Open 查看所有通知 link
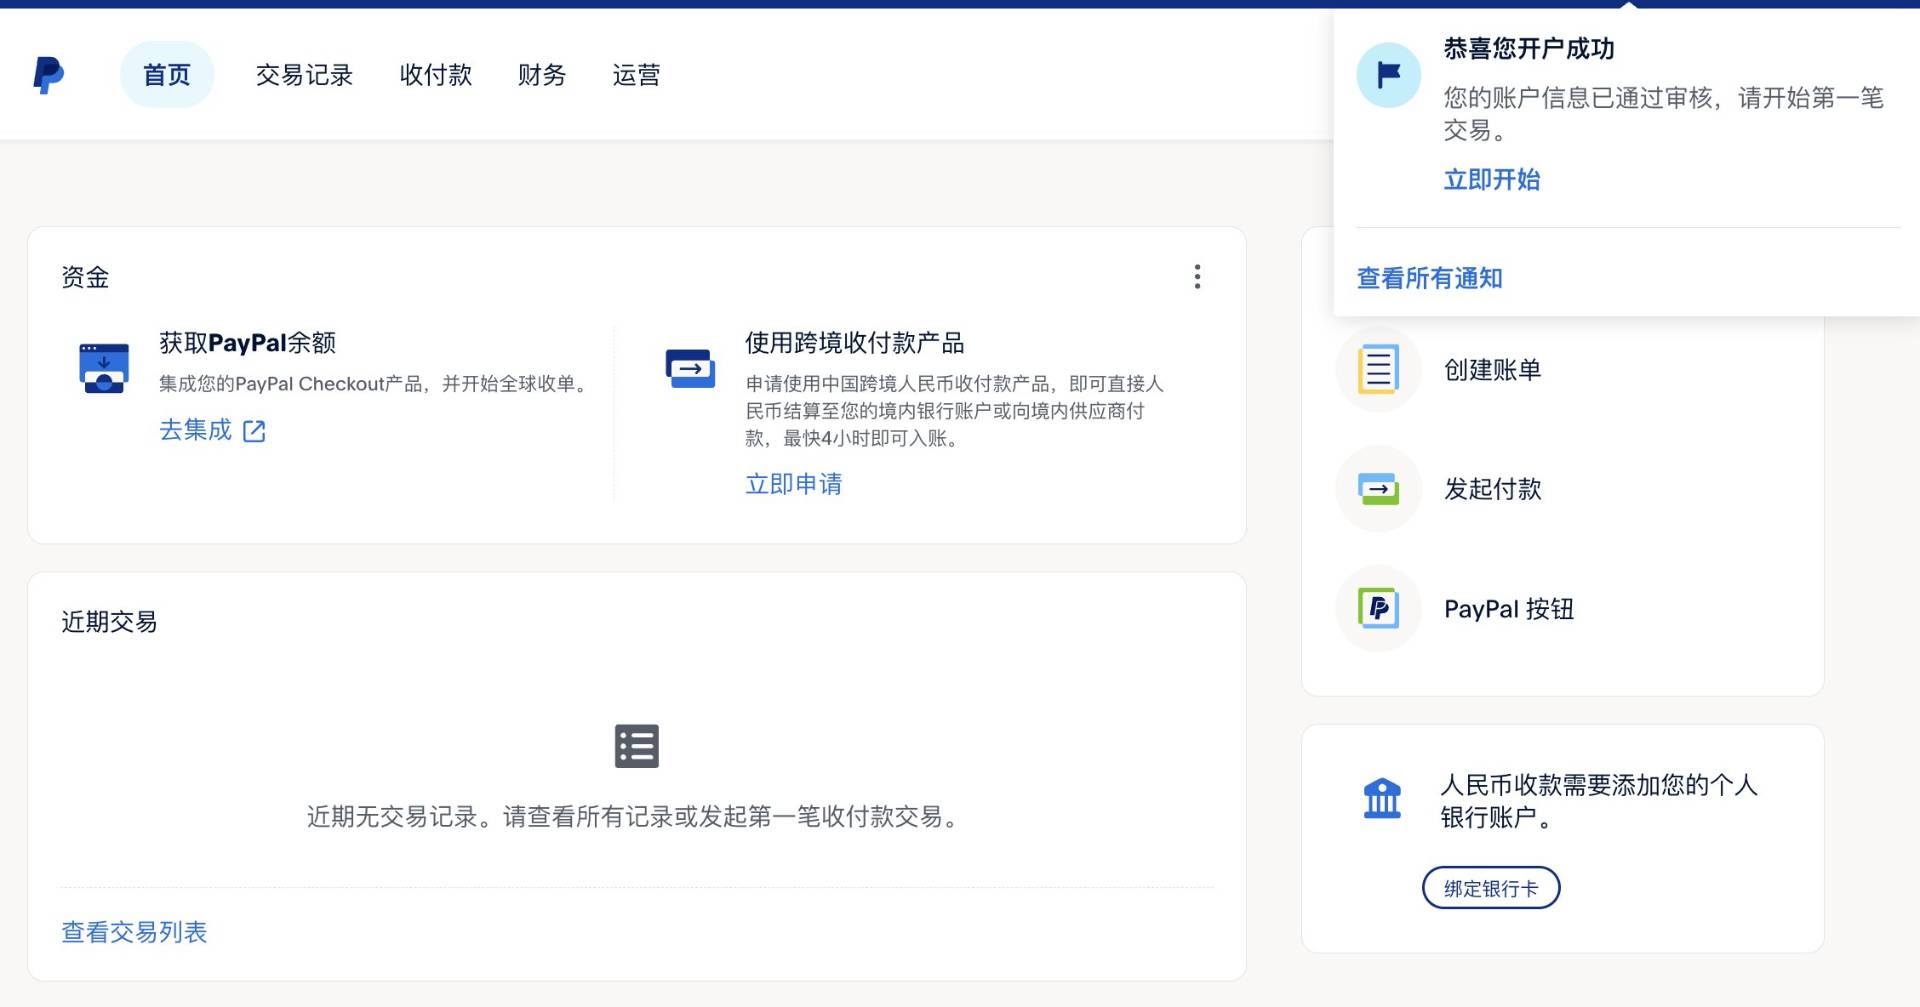The width and height of the screenshot is (1920, 1007). point(1429,278)
